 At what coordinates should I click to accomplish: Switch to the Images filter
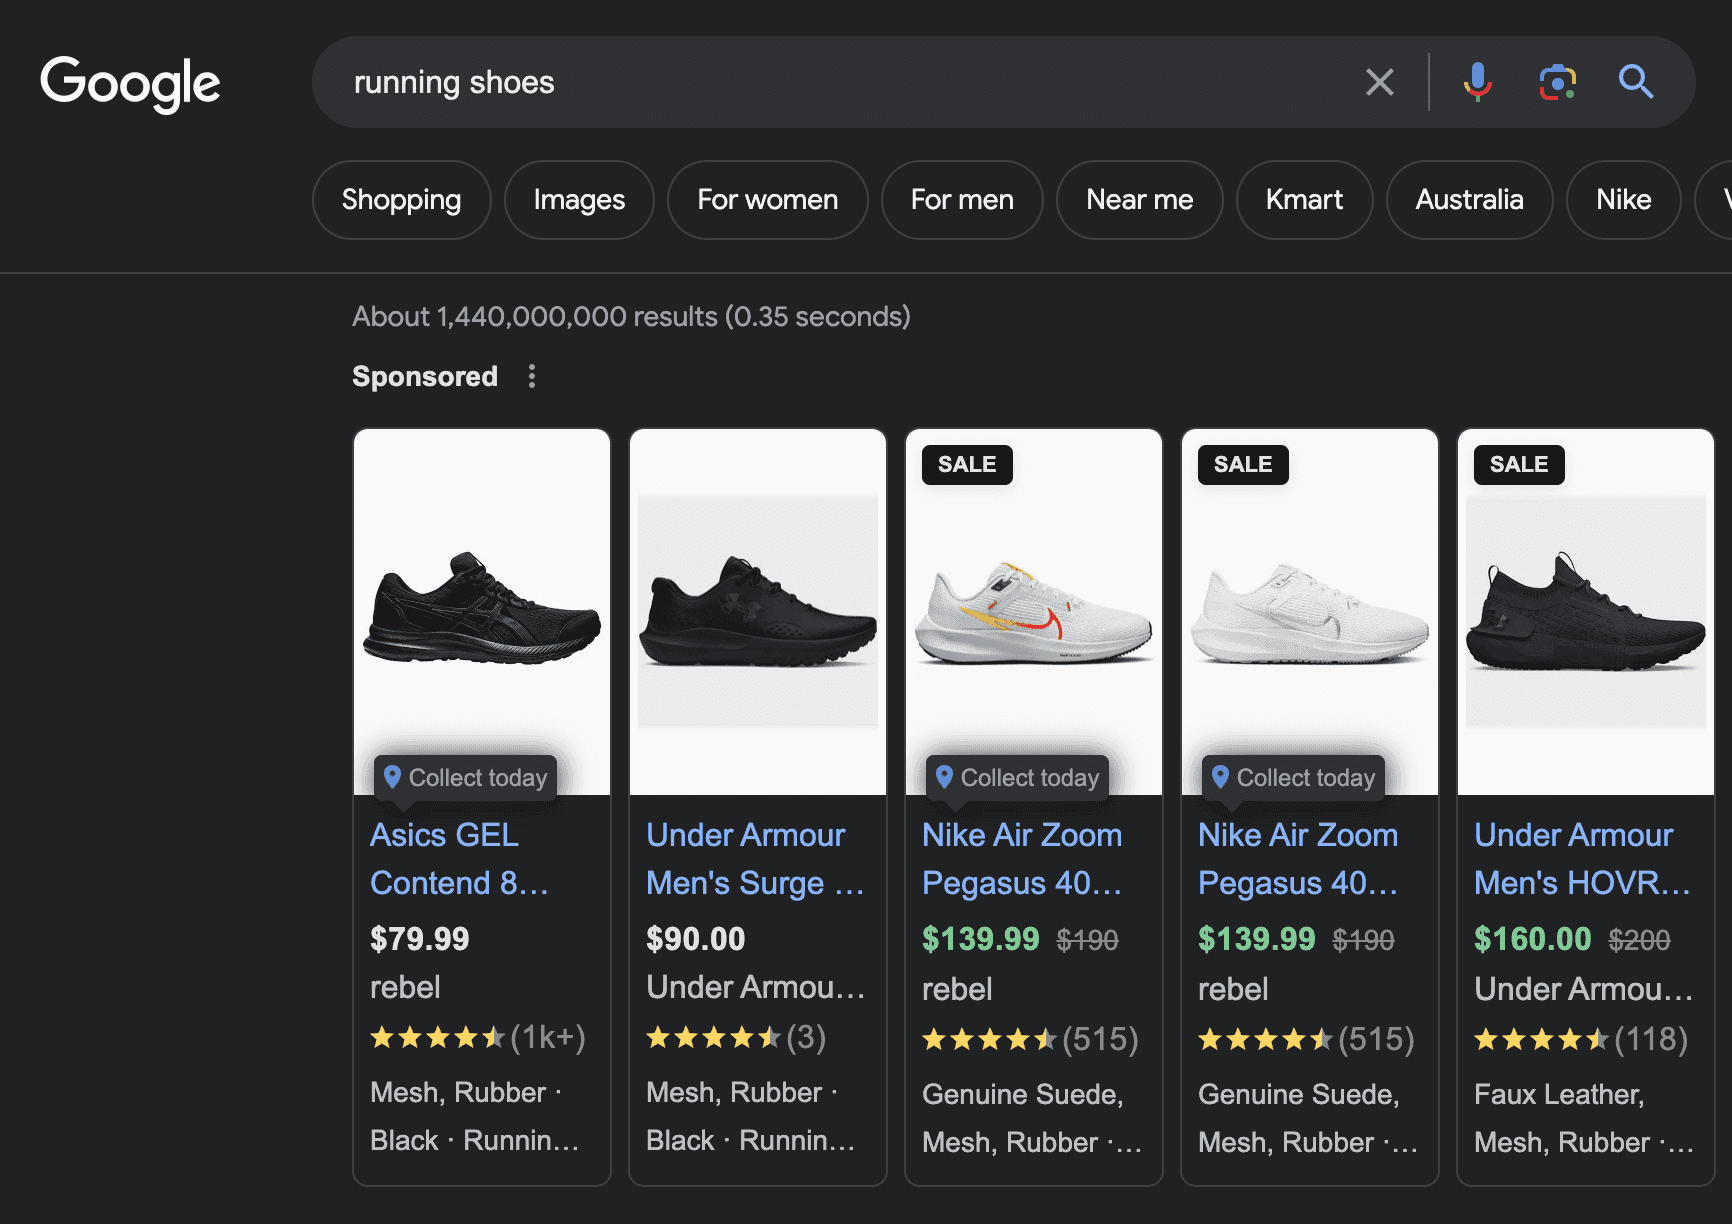[x=578, y=200]
